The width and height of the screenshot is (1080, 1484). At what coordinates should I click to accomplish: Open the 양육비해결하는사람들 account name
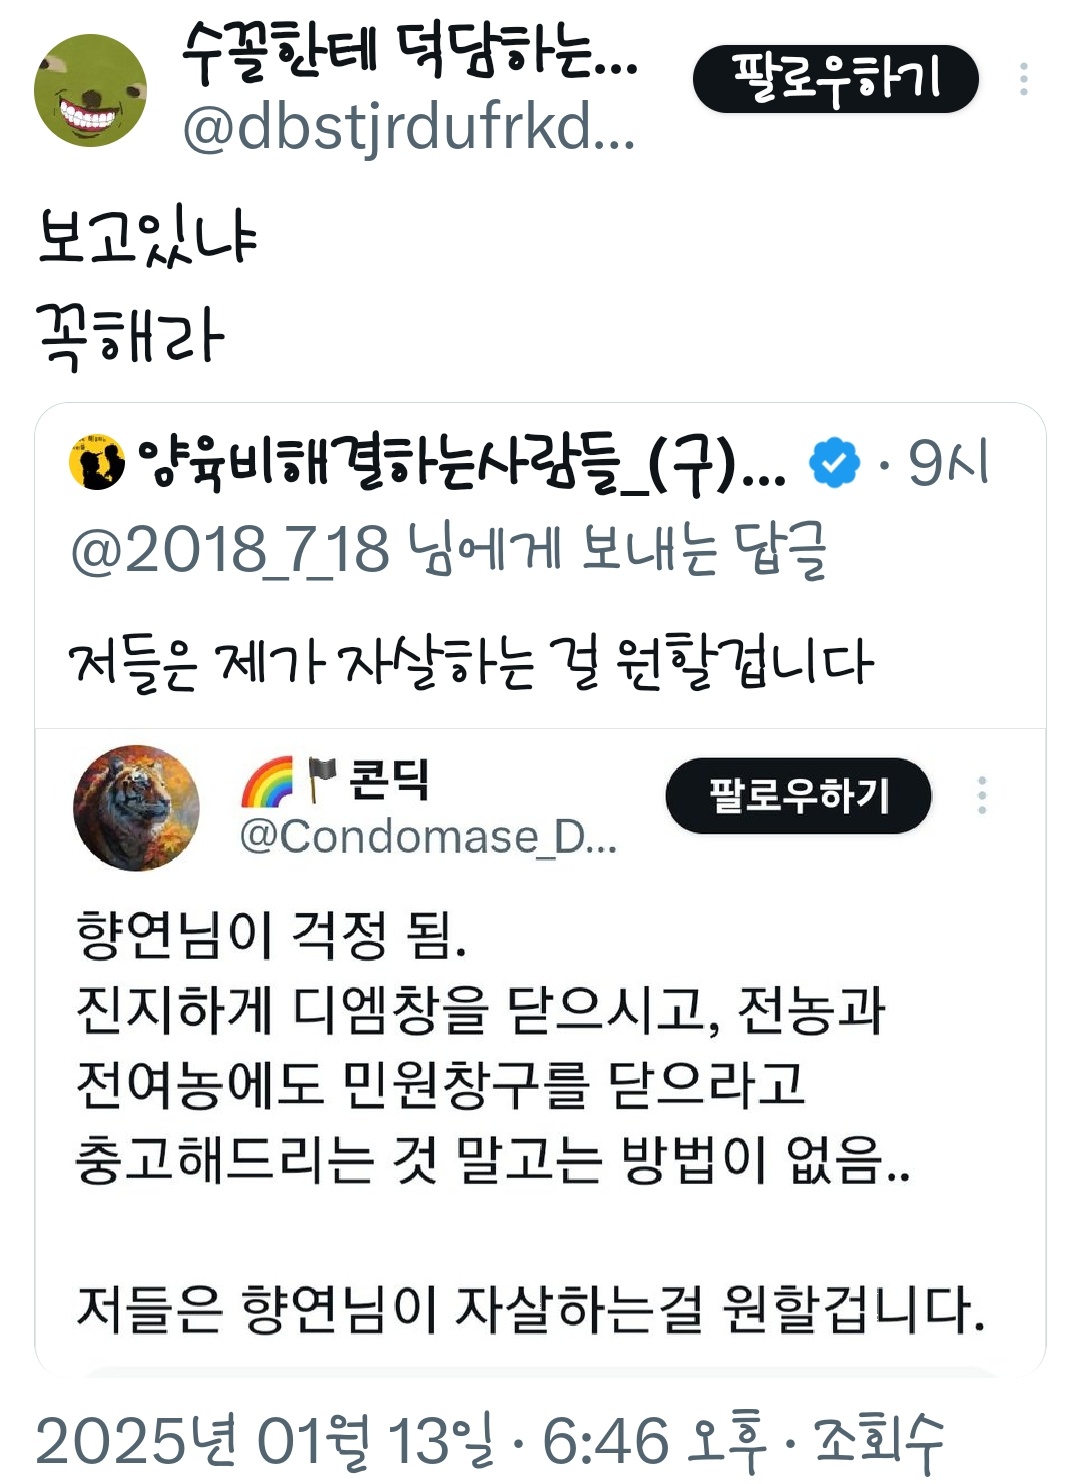tap(460, 464)
